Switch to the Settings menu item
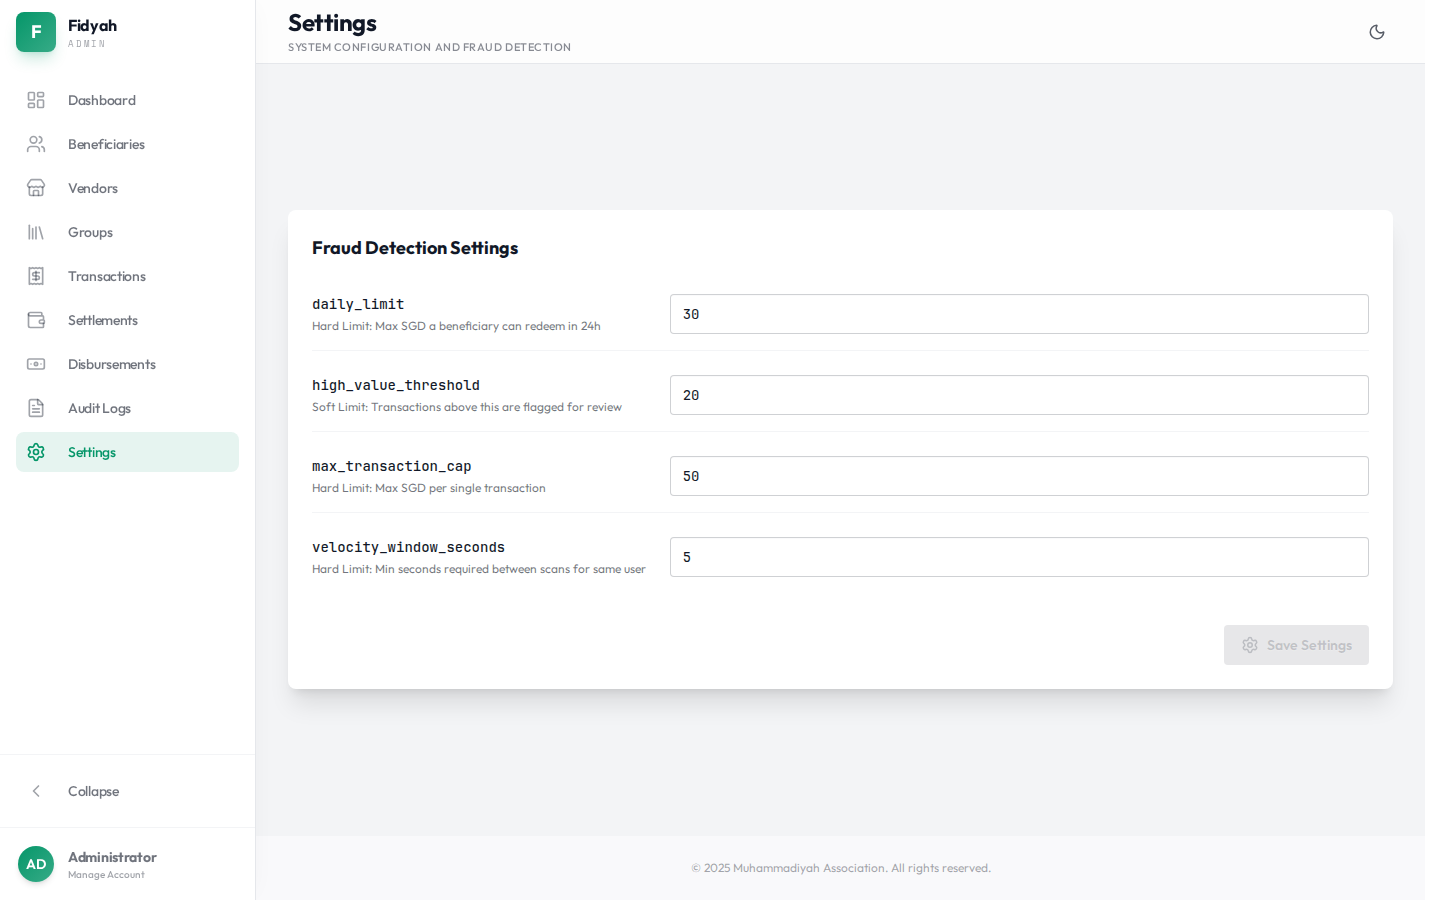The width and height of the screenshot is (1440, 900). coord(92,452)
